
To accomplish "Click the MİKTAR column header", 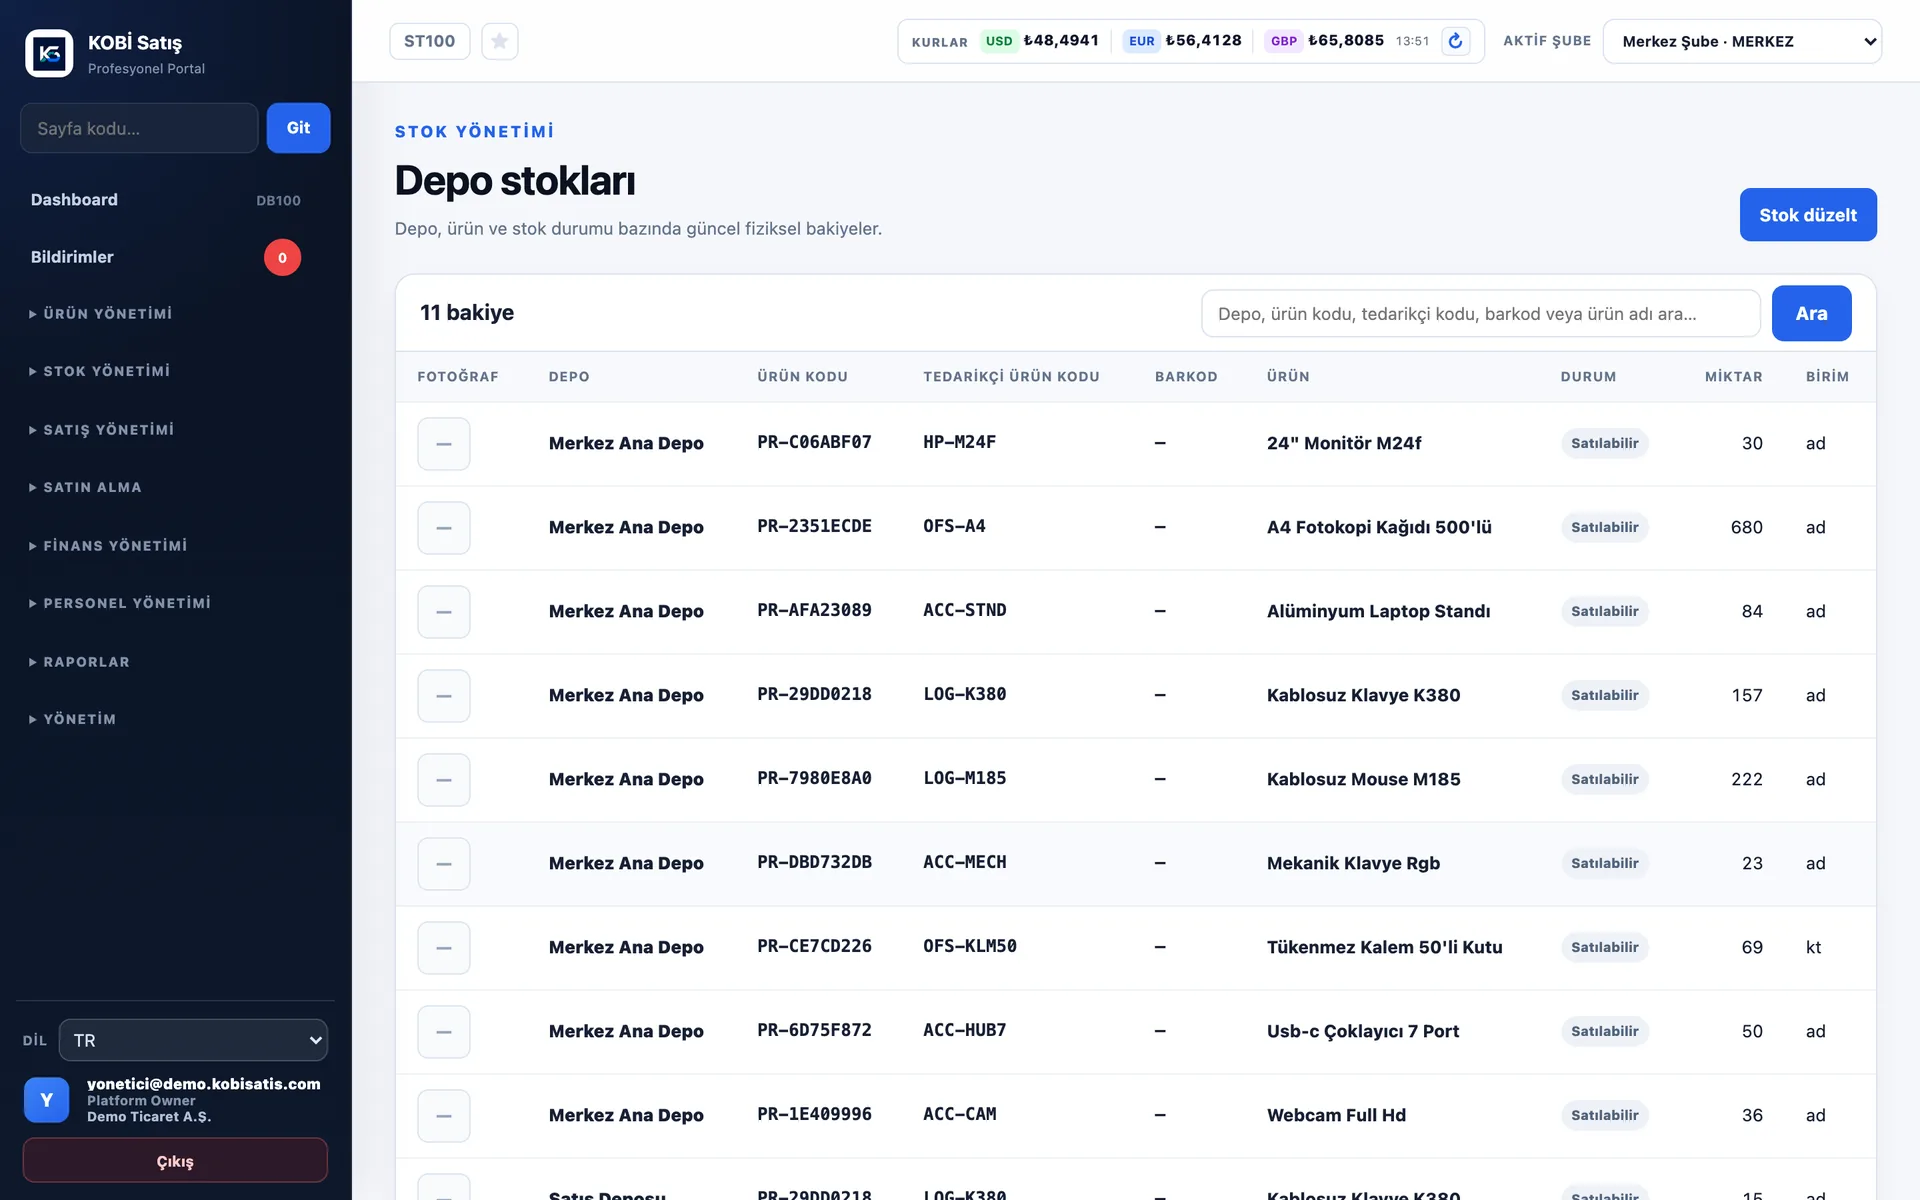I will [x=1733, y=377].
